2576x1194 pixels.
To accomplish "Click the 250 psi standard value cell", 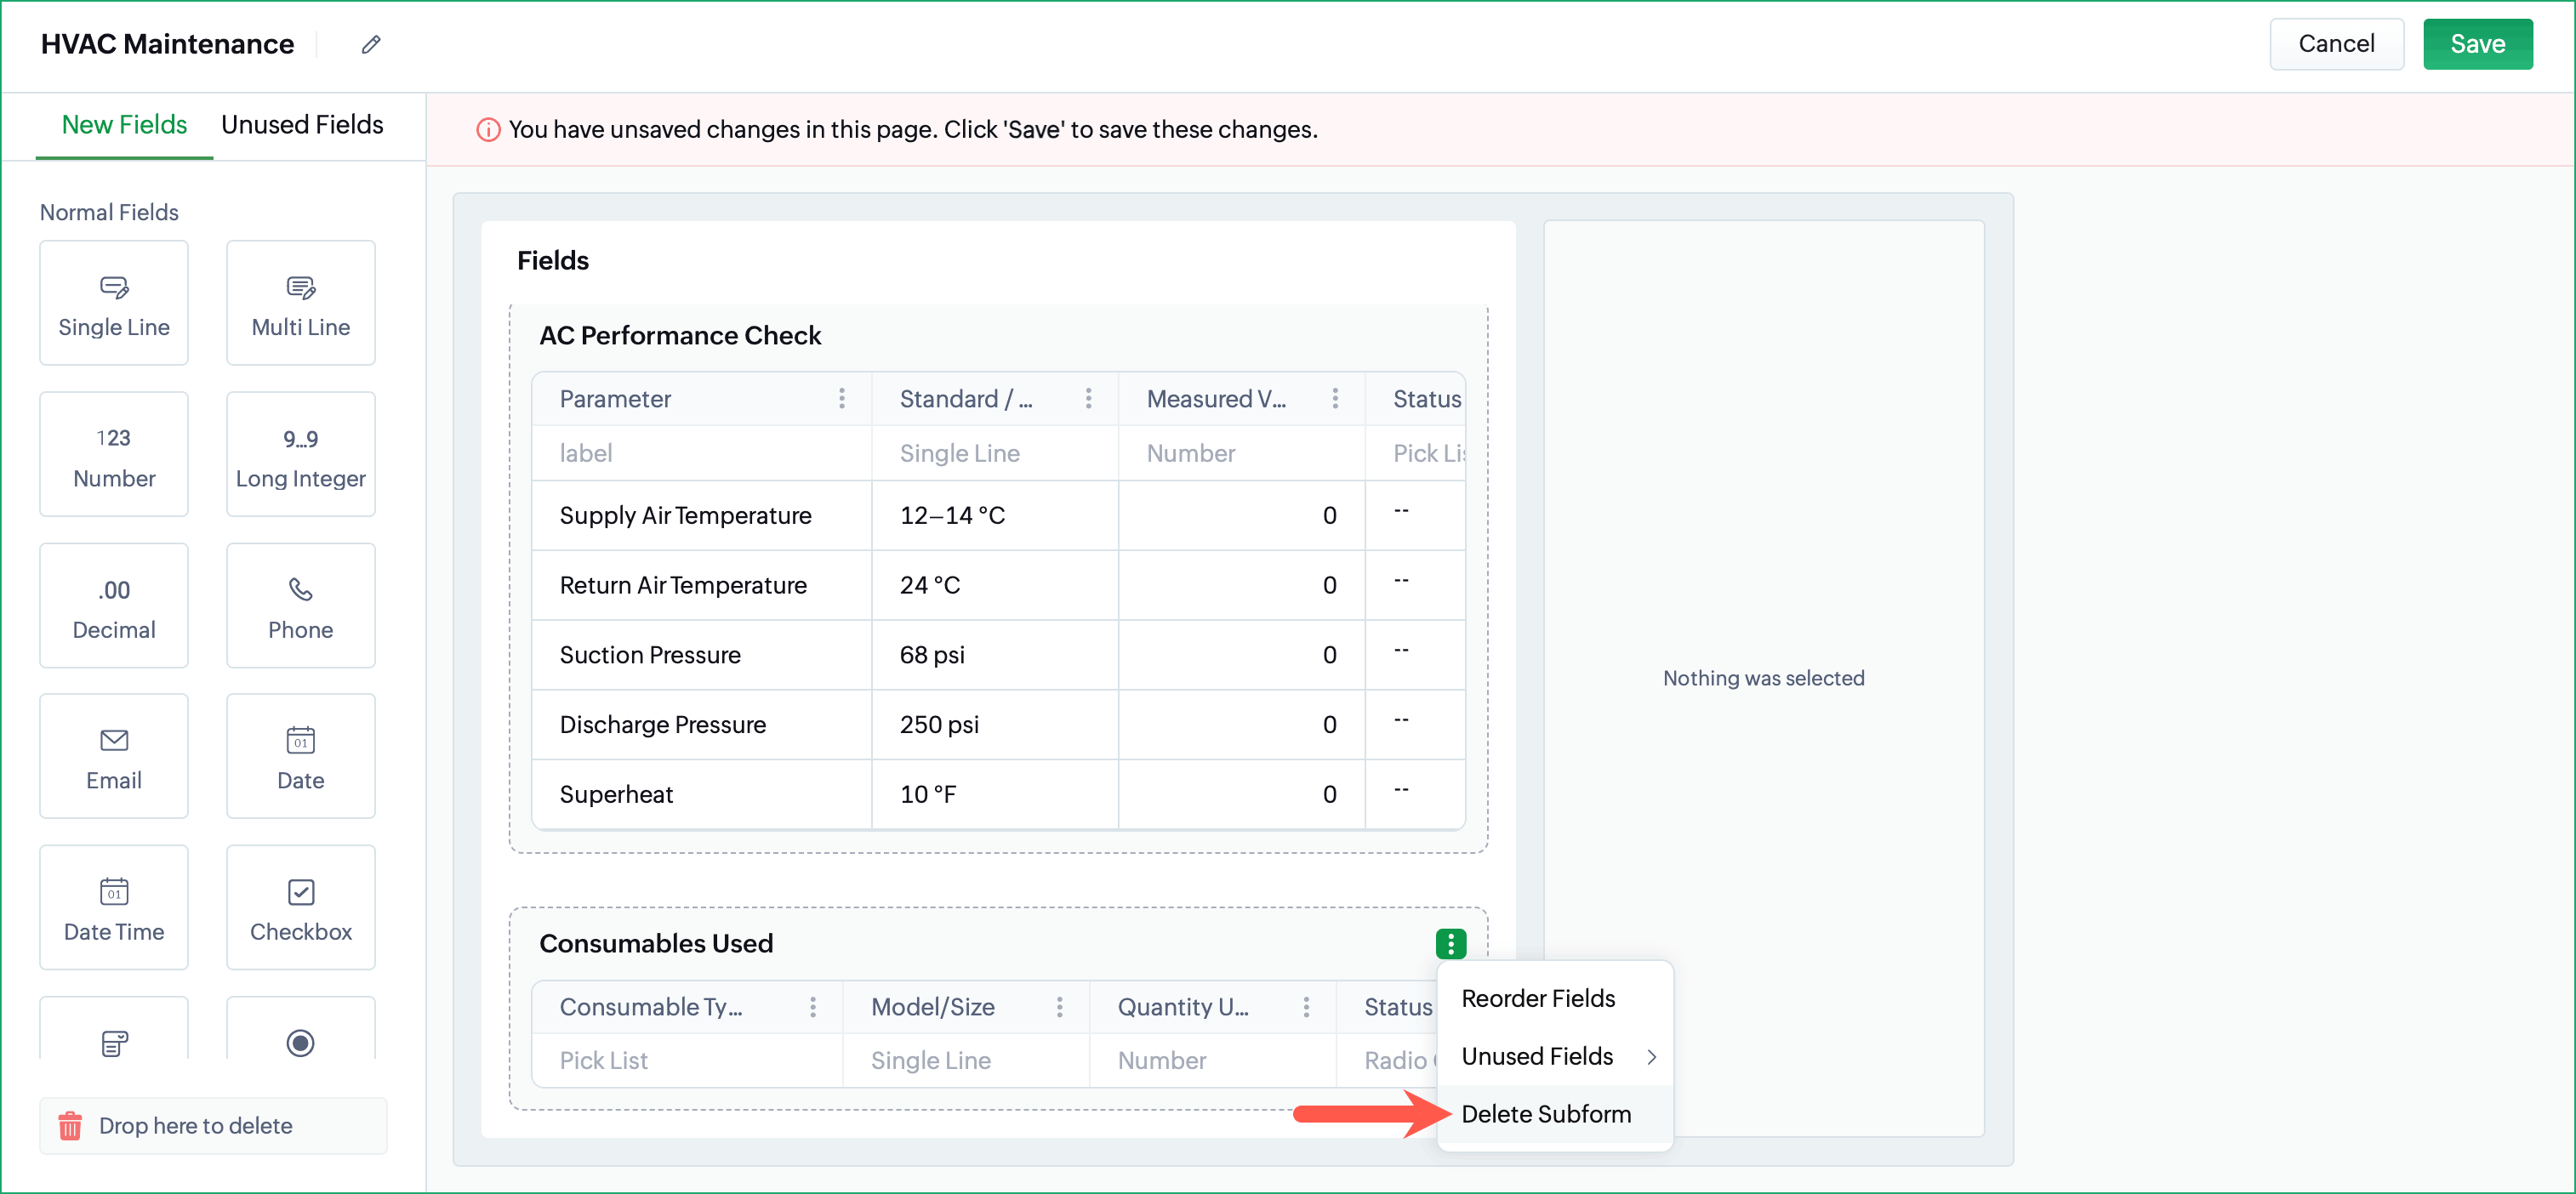I will (x=995, y=724).
